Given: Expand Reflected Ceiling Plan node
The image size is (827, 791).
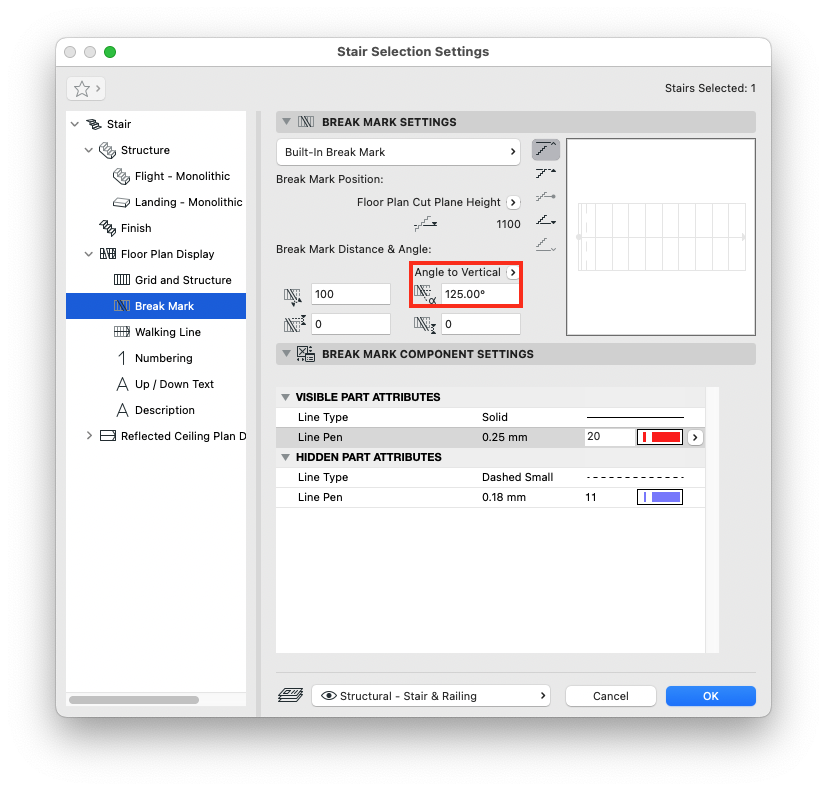Looking at the screenshot, I should tap(89, 436).
